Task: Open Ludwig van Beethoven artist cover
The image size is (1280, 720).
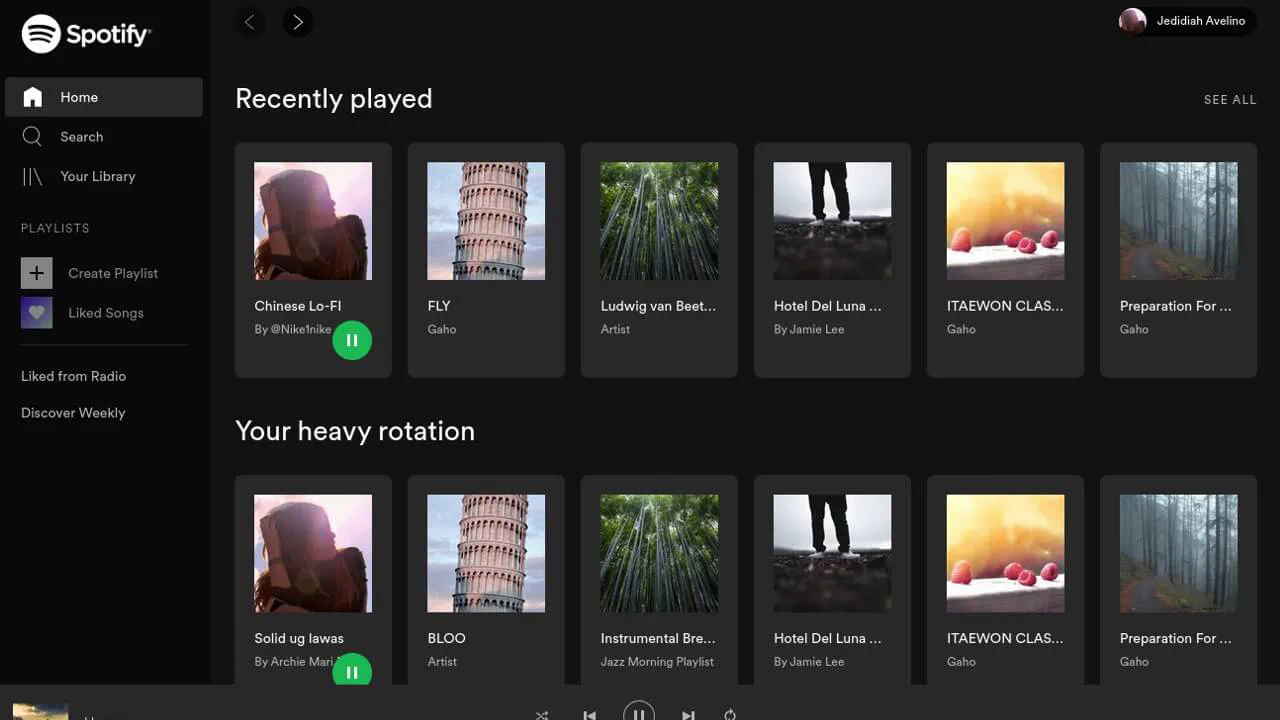Action: (x=659, y=221)
